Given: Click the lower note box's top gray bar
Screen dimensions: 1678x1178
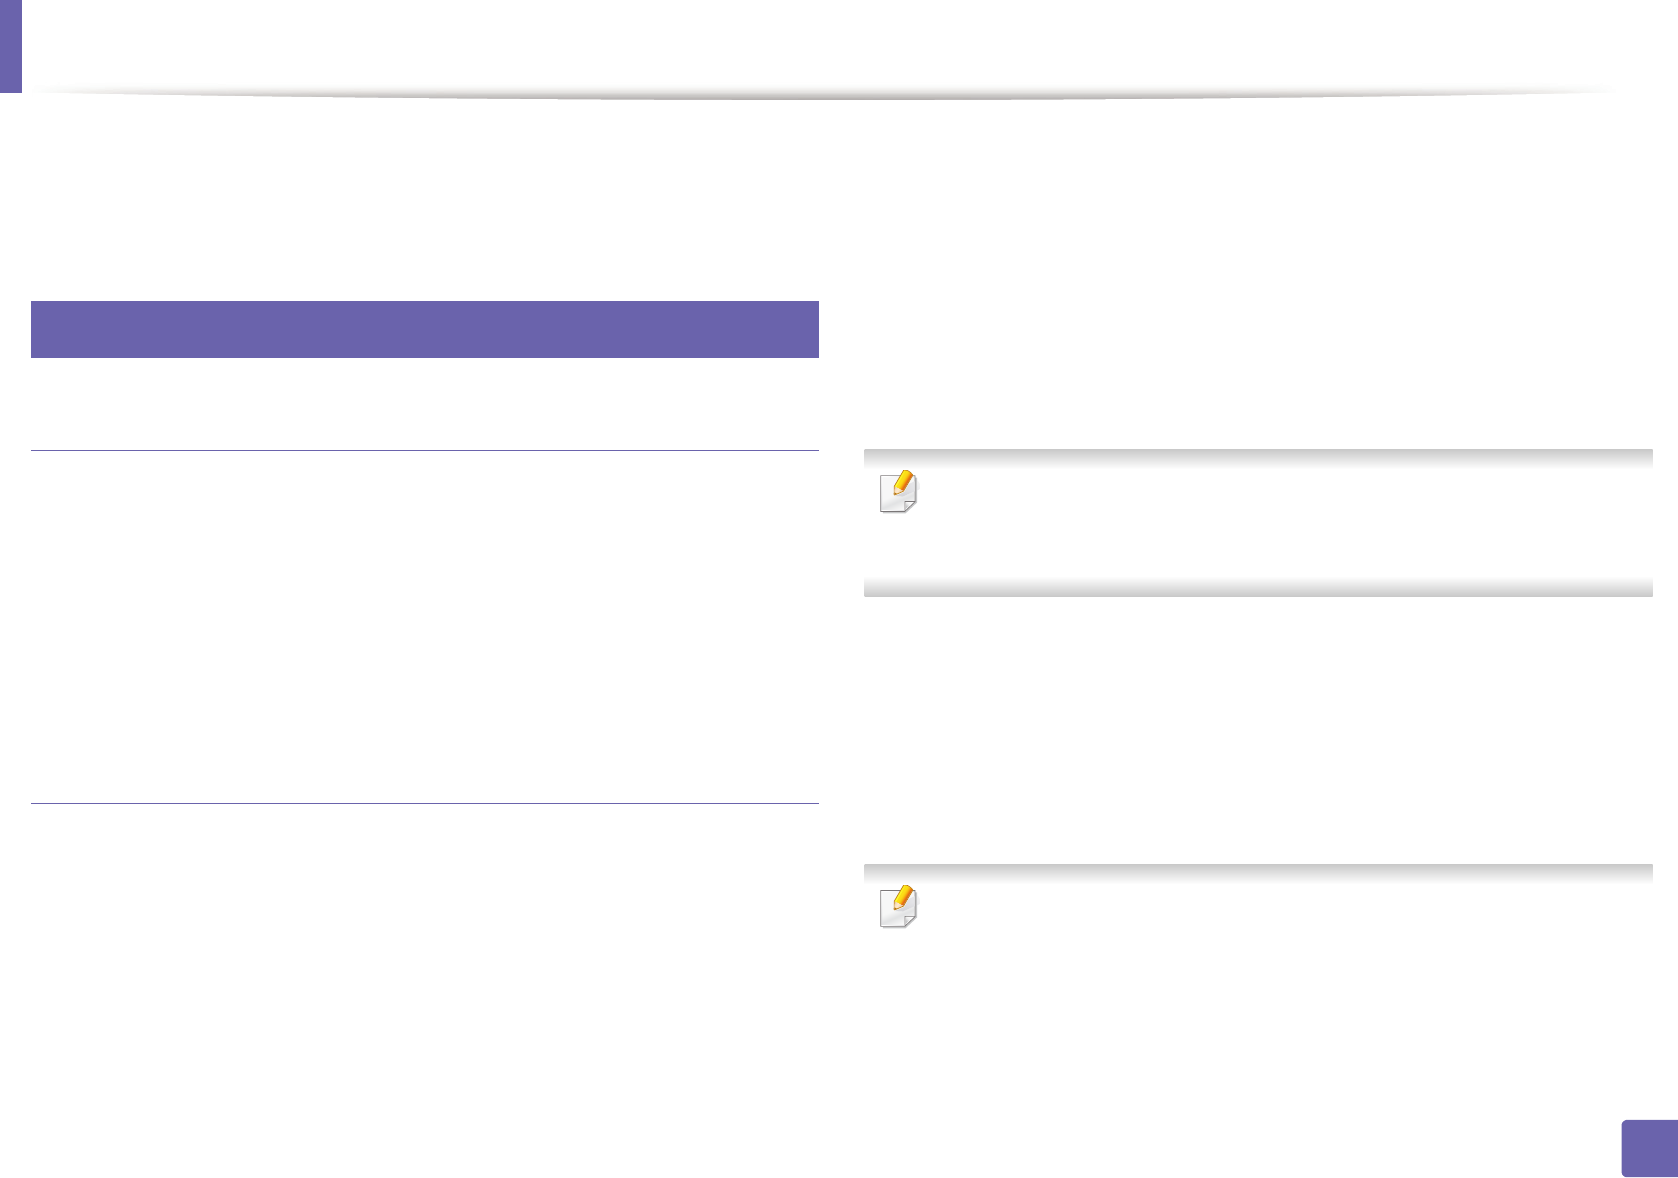Looking at the screenshot, I should 1258,873.
